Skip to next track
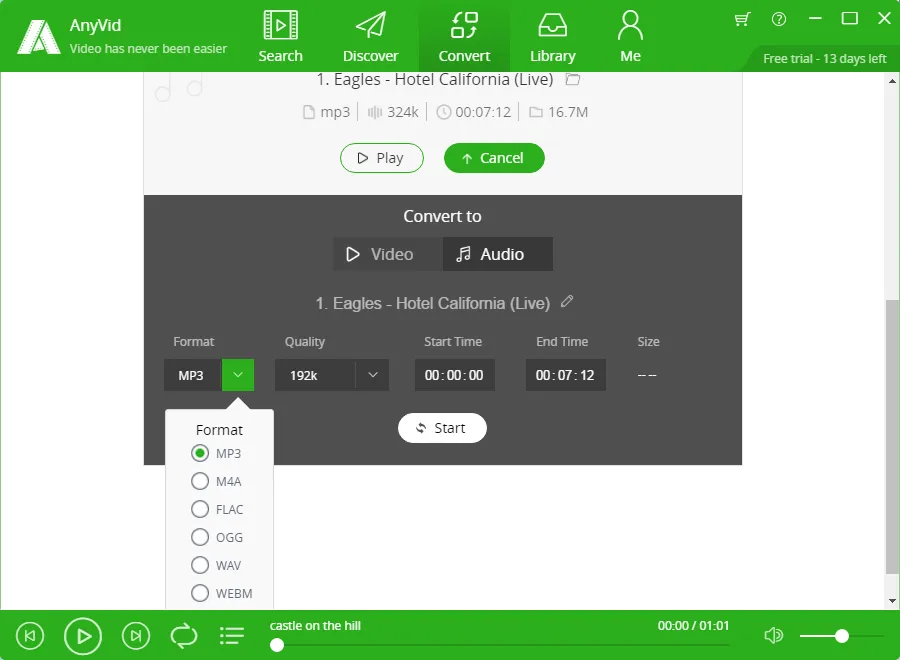This screenshot has height=660, width=900. pyautogui.click(x=136, y=636)
